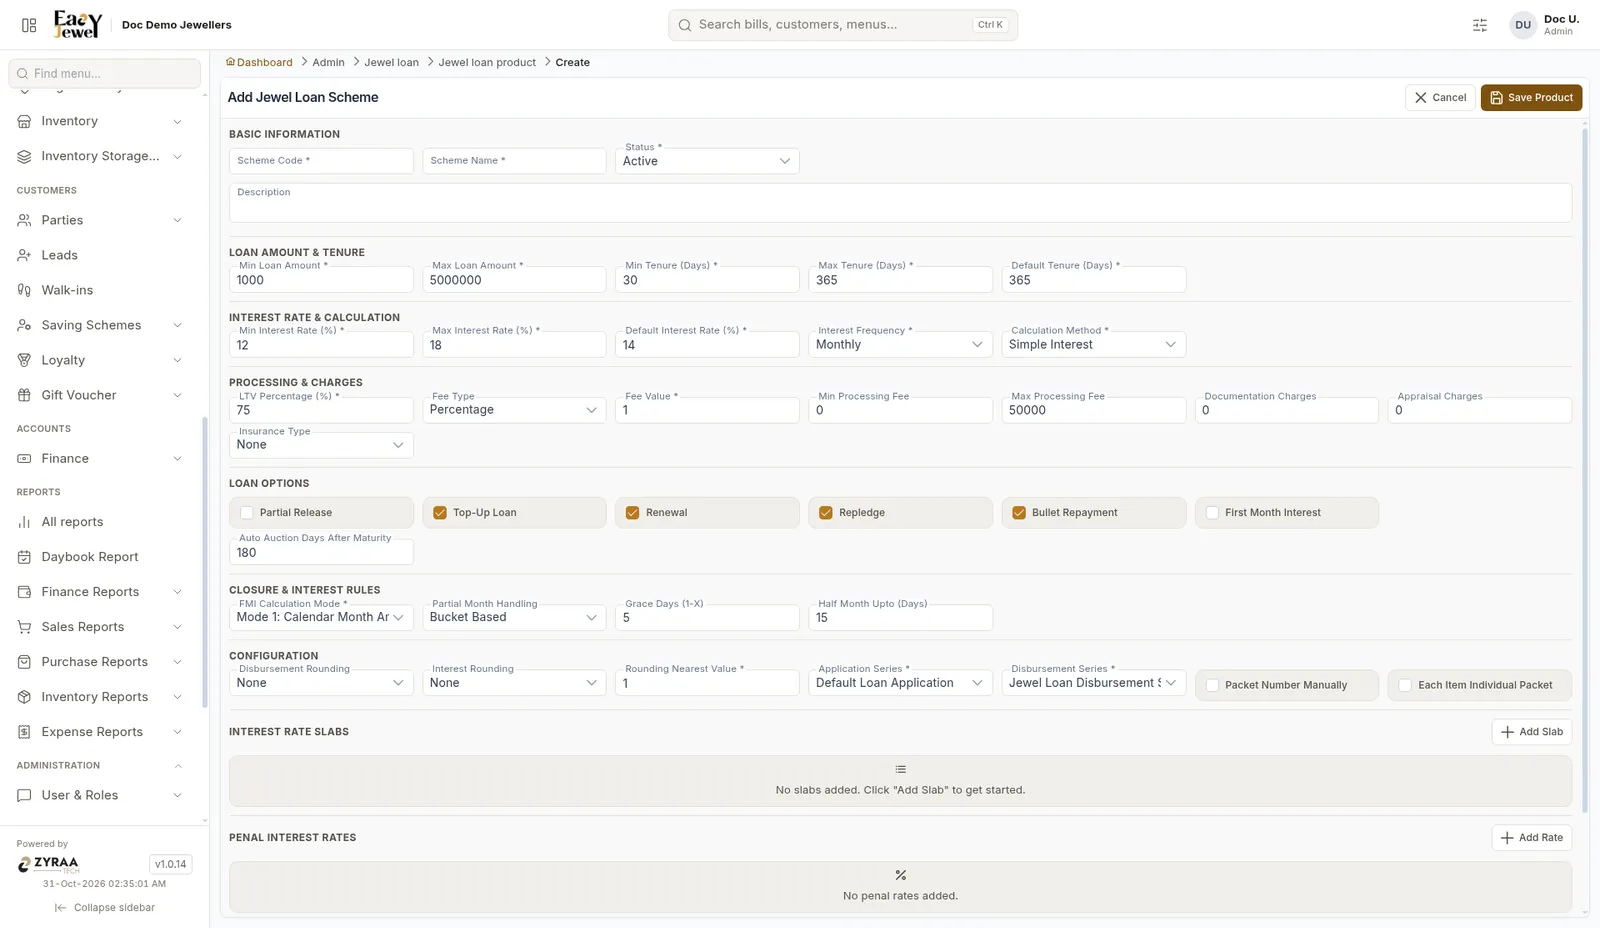
Task: Open the Fee Type dropdown
Action: 514,410
